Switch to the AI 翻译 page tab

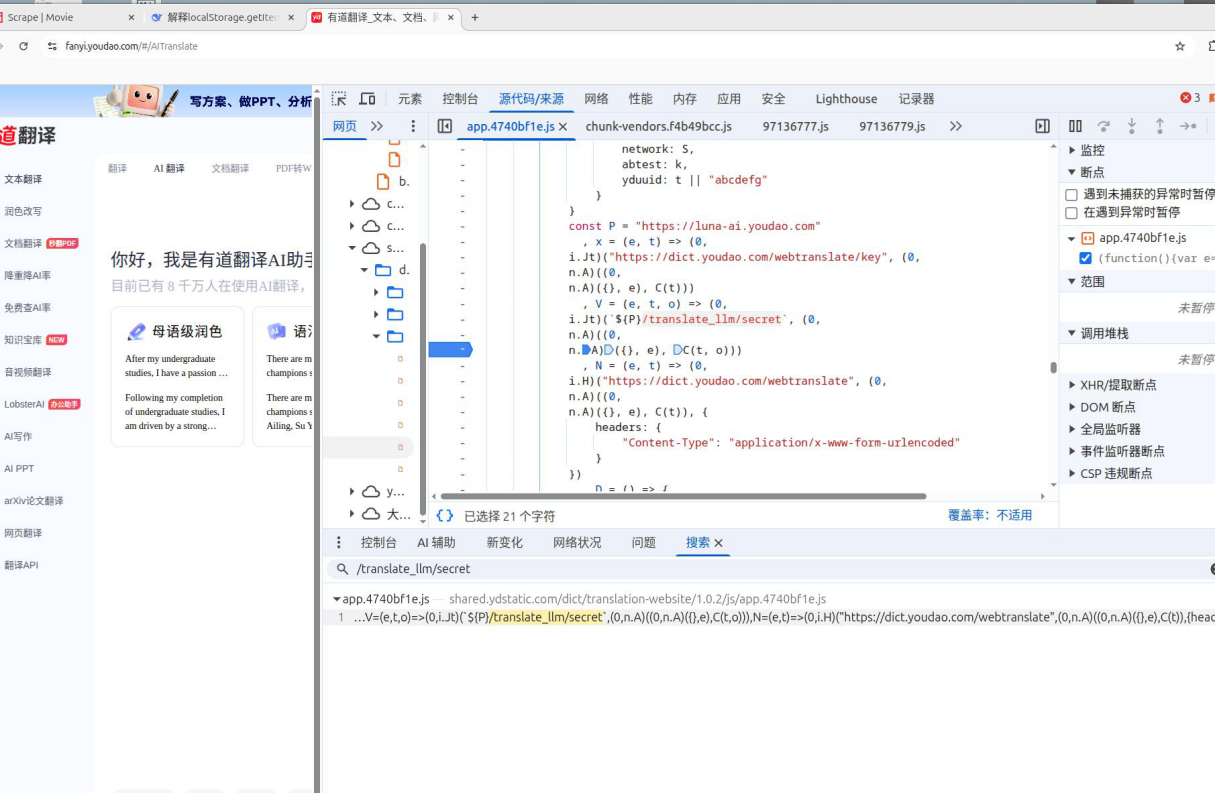point(169,168)
